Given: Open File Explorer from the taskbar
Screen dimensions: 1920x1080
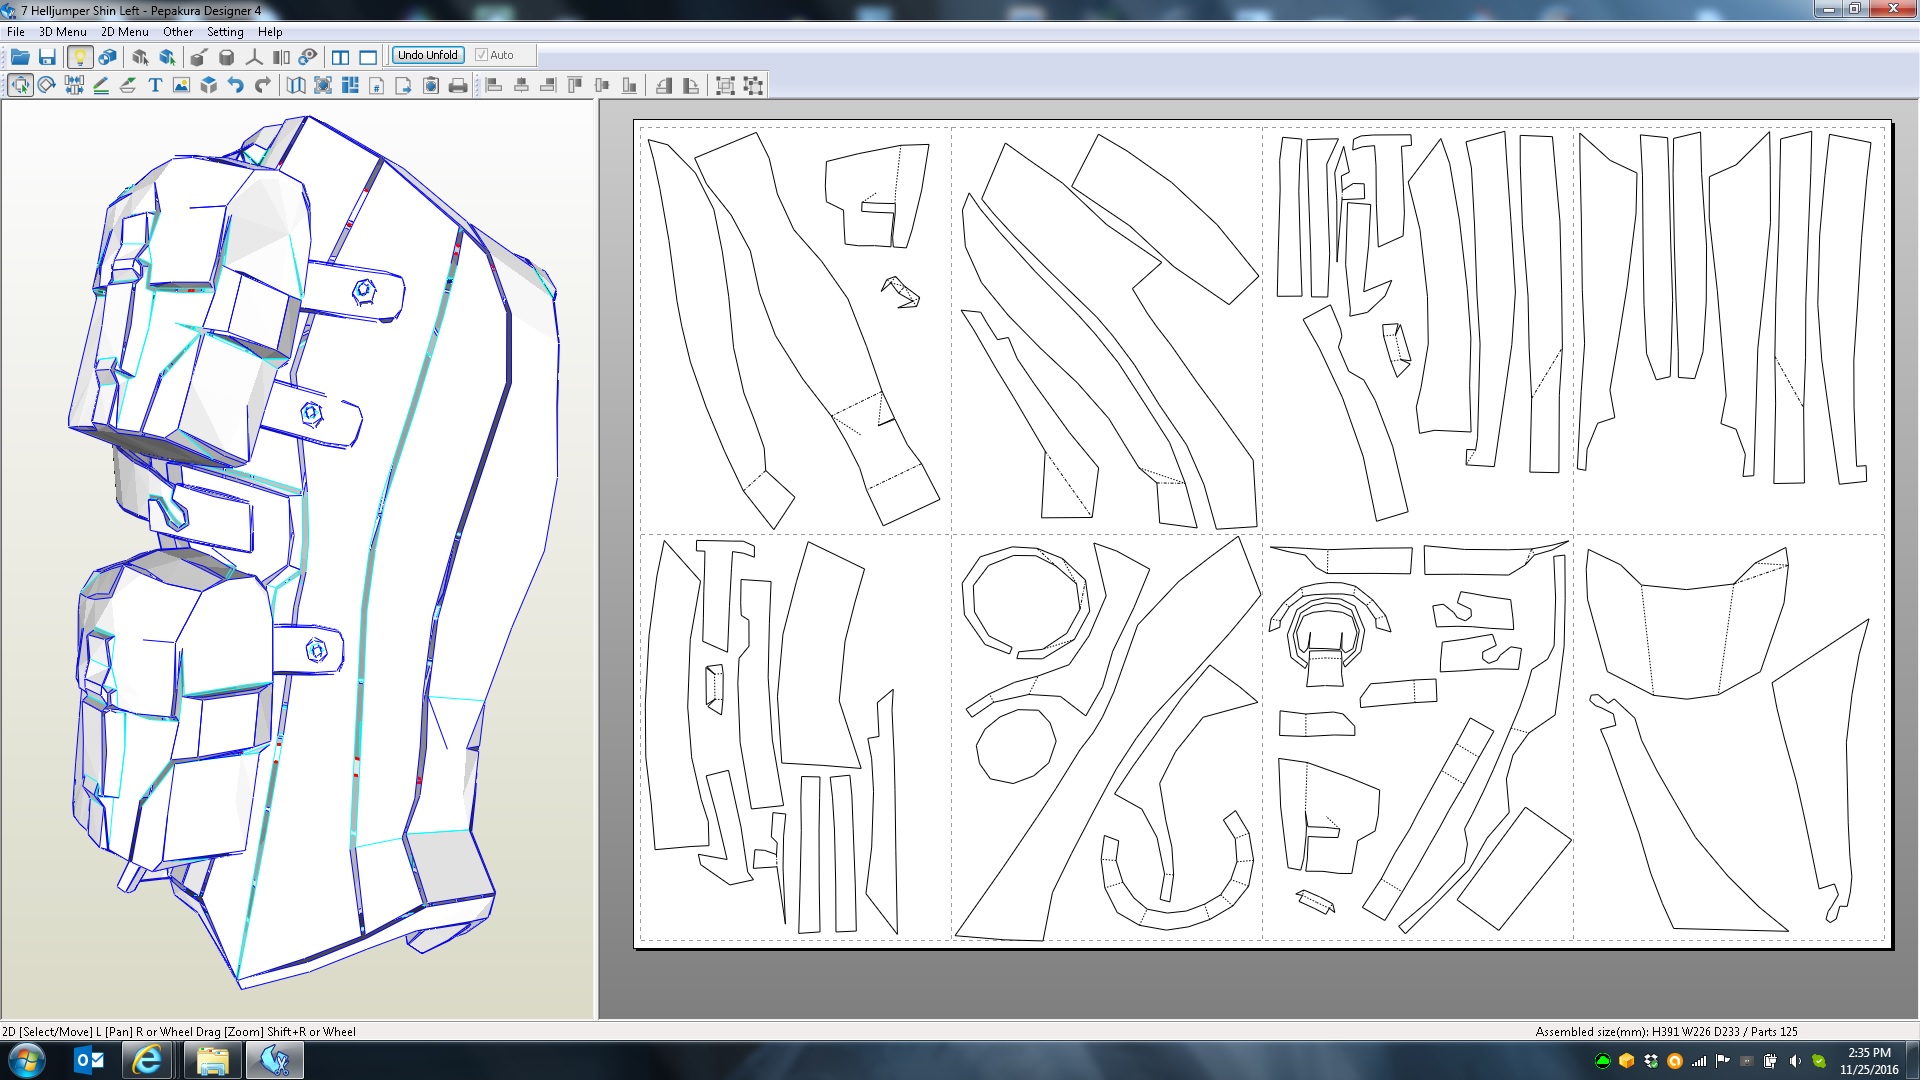Looking at the screenshot, I should (x=213, y=1060).
